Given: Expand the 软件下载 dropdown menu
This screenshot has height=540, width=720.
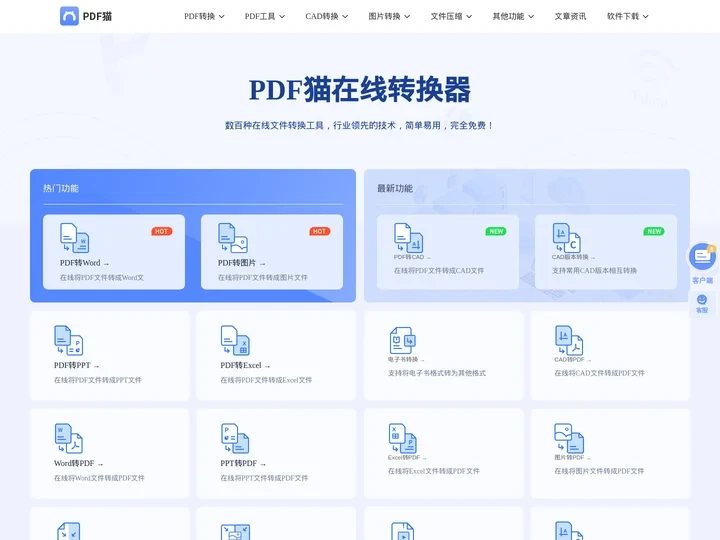Looking at the screenshot, I should [x=628, y=16].
